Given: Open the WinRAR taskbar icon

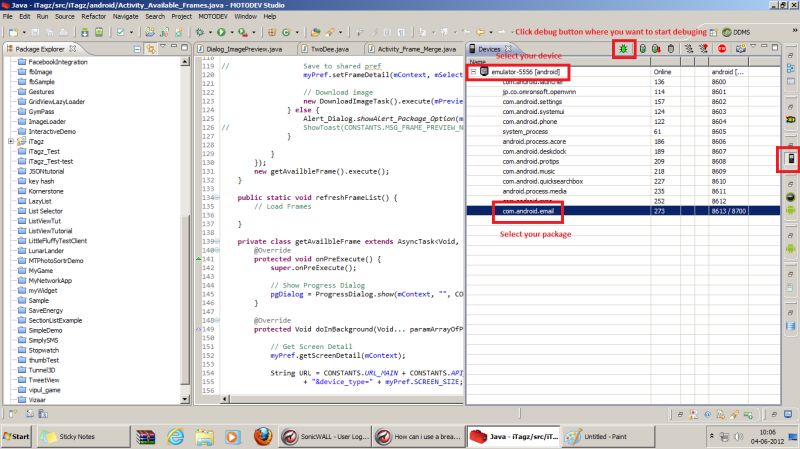Looking at the screenshot, I should (x=145, y=437).
